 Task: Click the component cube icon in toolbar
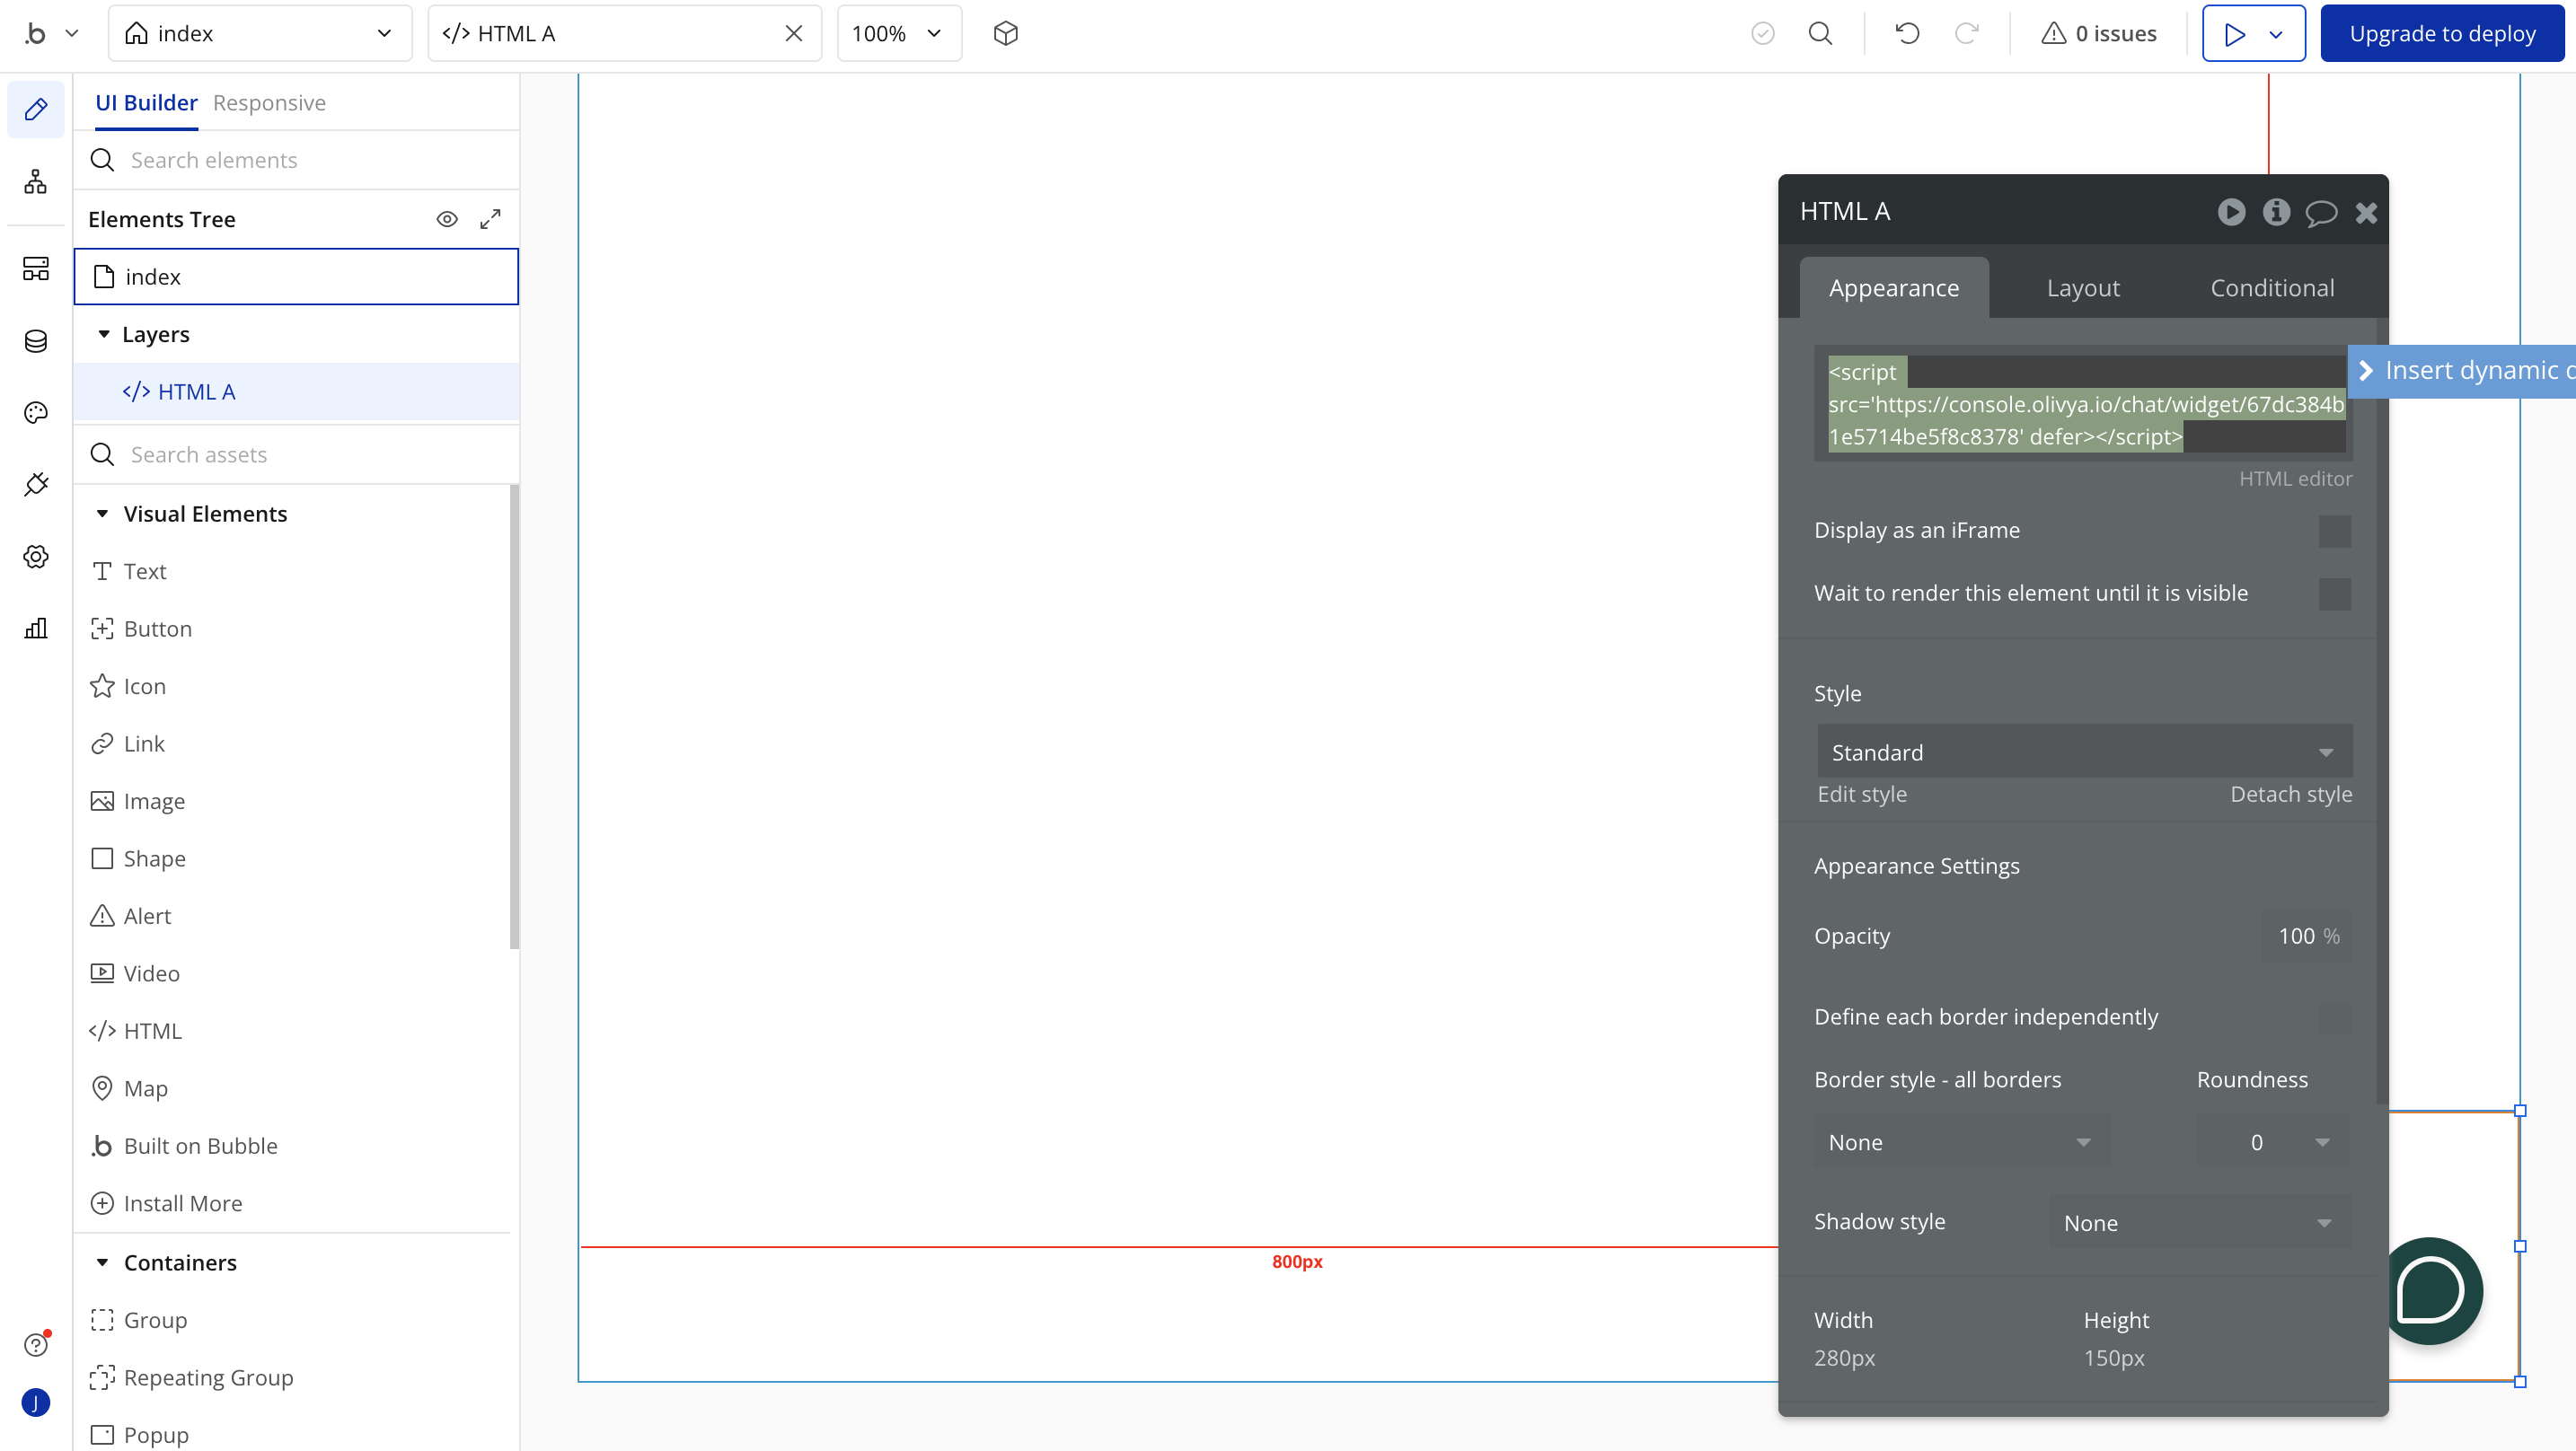(1005, 33)
